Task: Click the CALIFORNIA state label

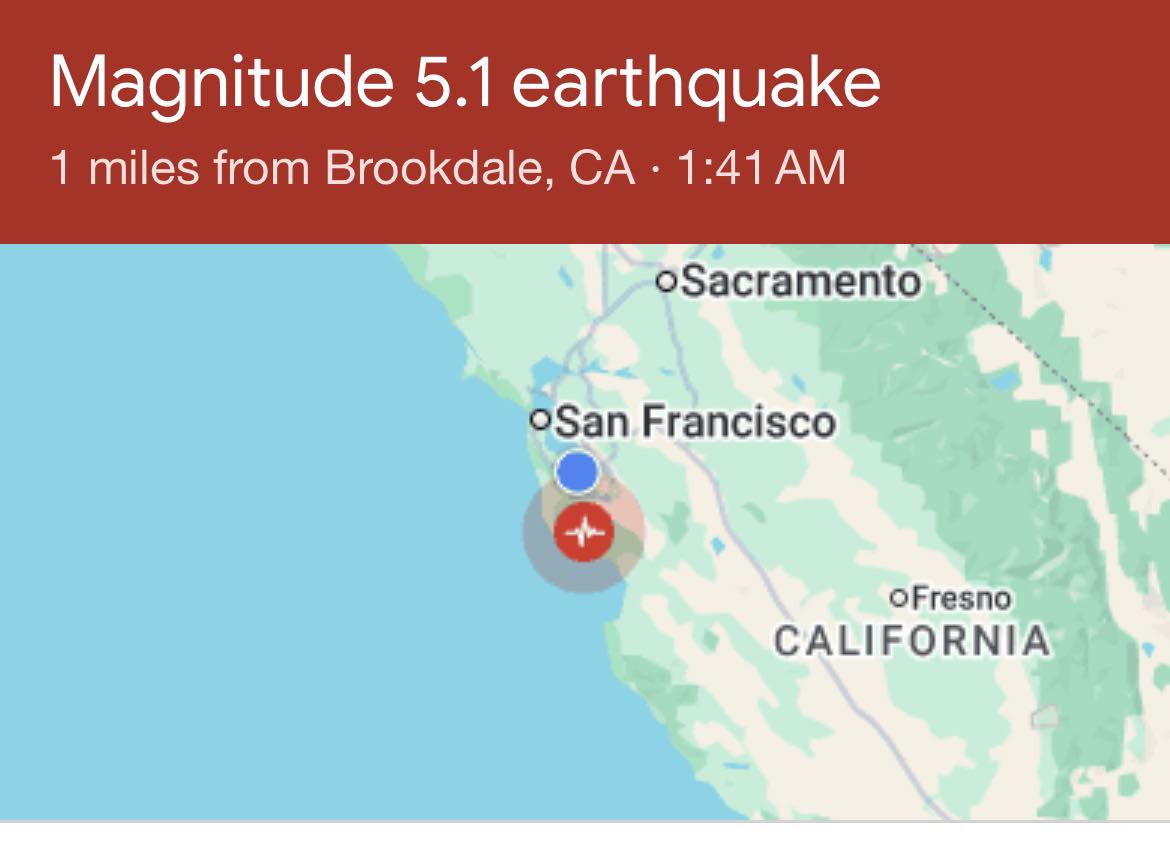Action: click(x=912, y=640)
